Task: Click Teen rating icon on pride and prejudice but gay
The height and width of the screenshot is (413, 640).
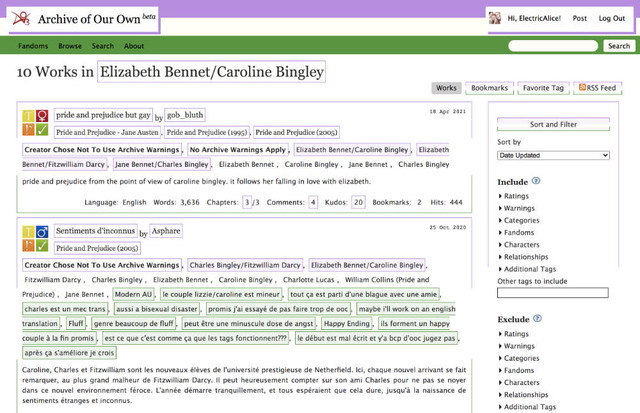Action: point(28,115)
